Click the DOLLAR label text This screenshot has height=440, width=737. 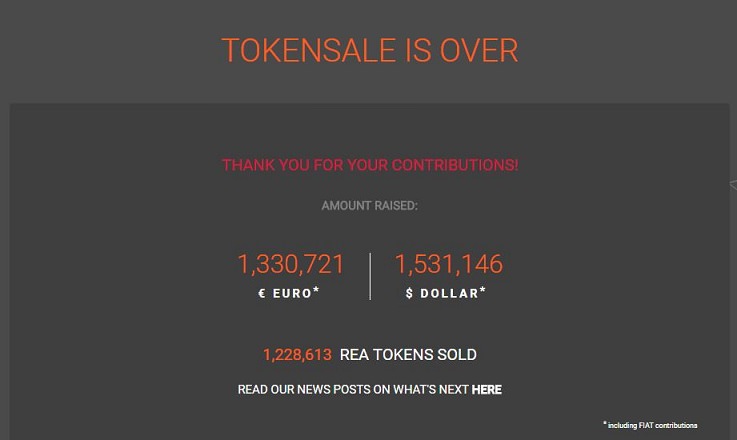(449, 294)
